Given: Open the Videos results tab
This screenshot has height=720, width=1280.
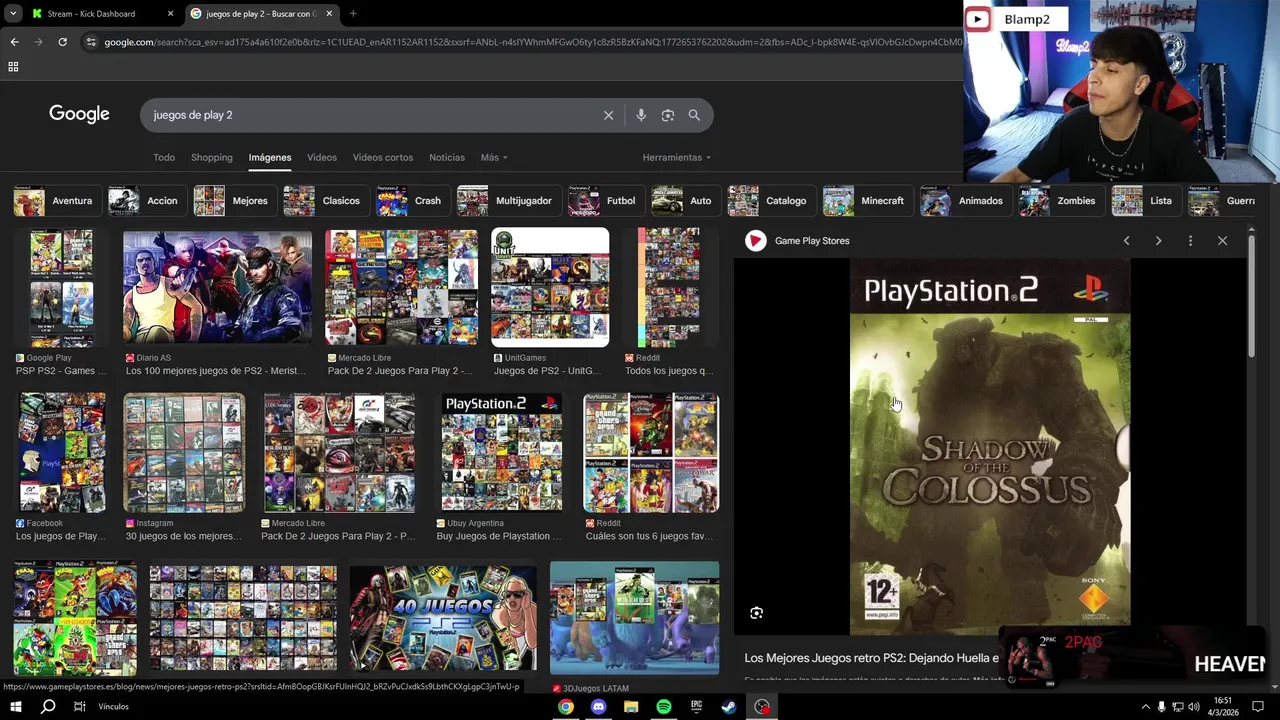Looking at the screenshot, I should pyautogui.click(x=322, y=157).
